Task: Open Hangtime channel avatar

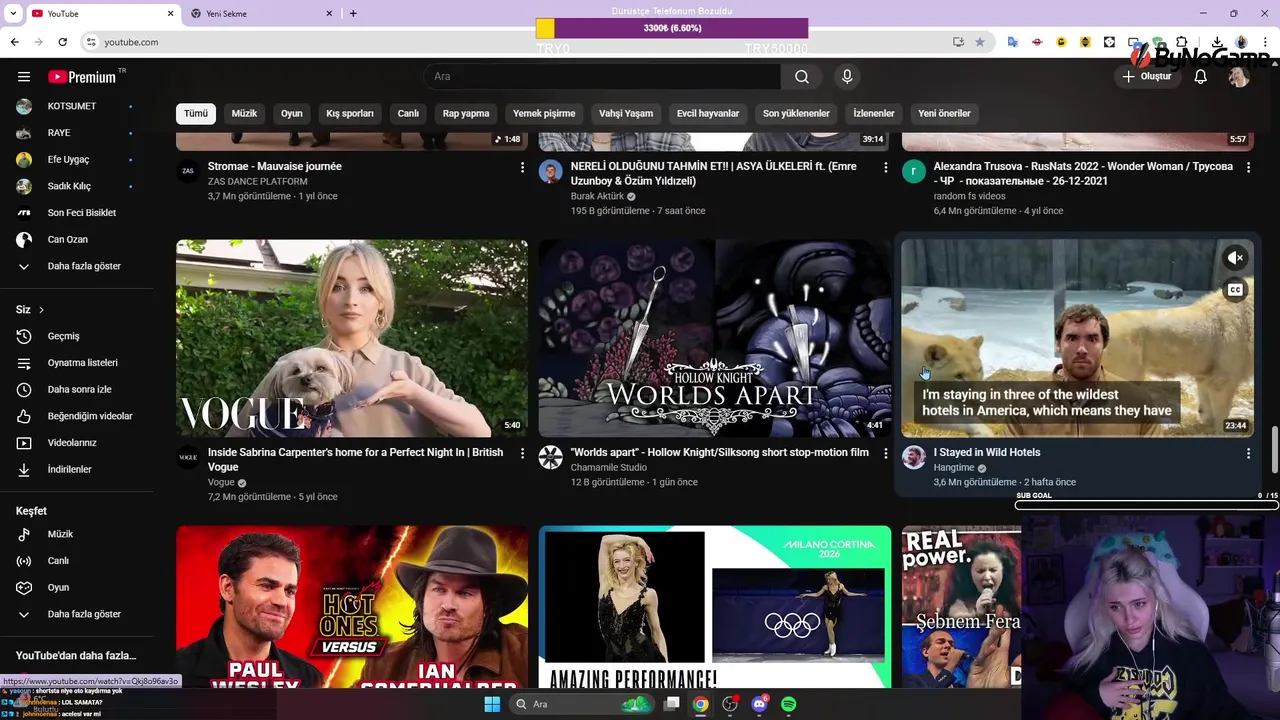Action: (x=913, y=458)
